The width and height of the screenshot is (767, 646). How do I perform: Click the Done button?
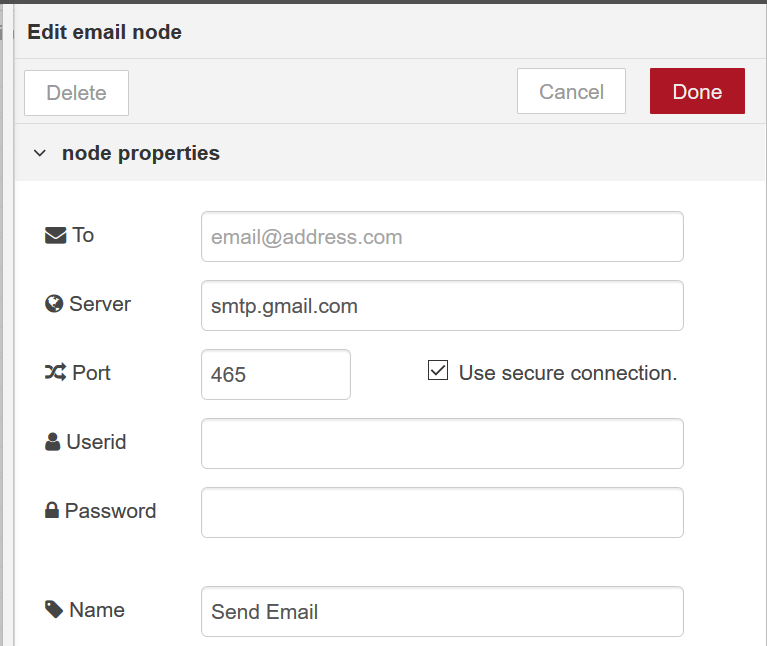coord(697,91)
